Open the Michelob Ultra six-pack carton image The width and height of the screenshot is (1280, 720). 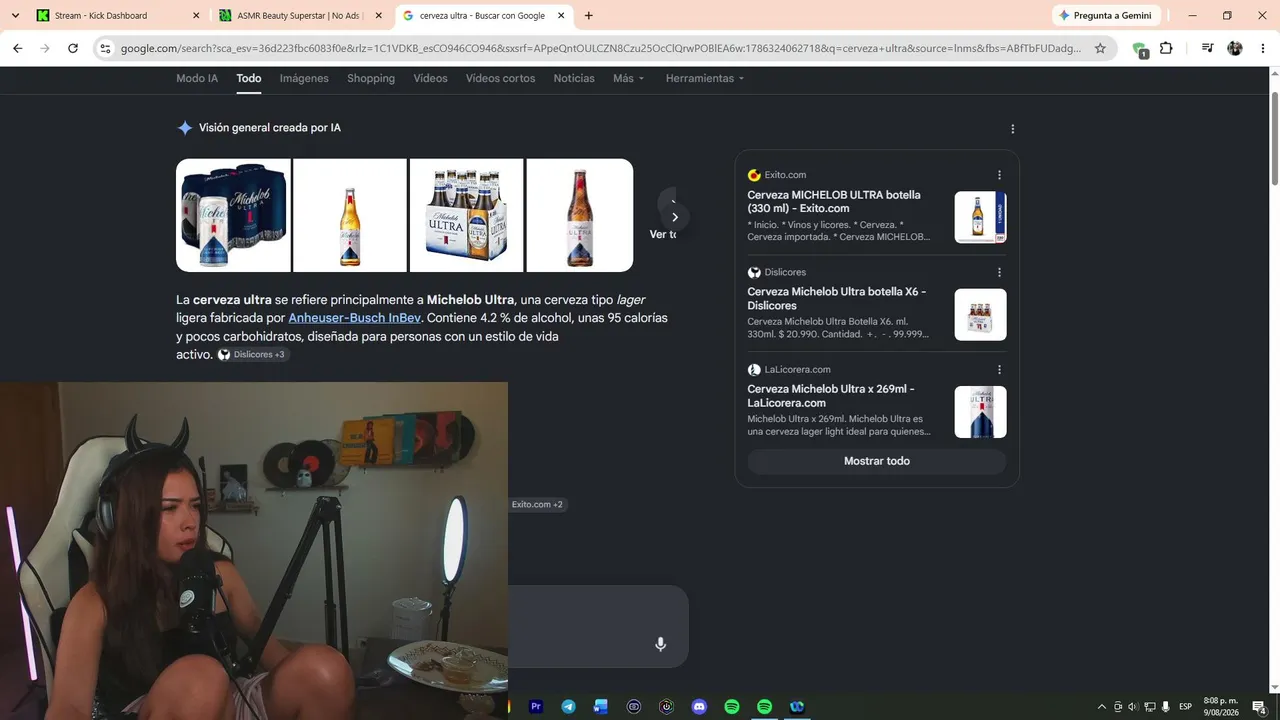466,215
